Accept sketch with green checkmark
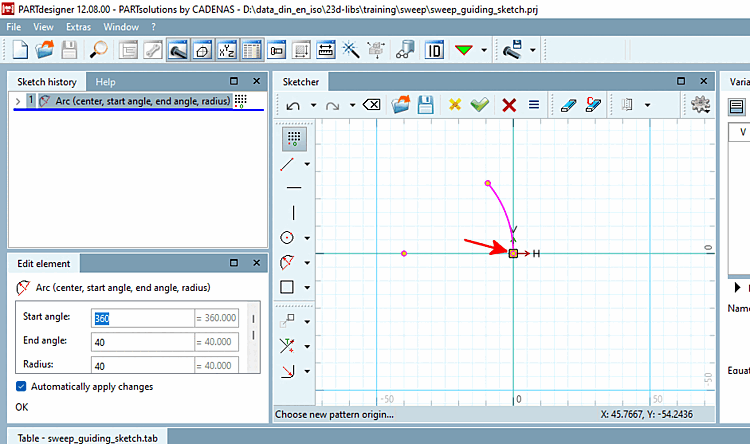750x444 pixels. click(479, 104)
